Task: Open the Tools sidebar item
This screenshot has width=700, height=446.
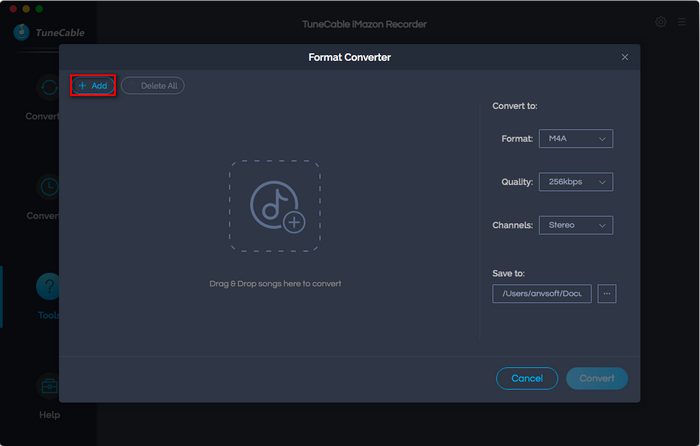Action: click(x=48, y=296)
